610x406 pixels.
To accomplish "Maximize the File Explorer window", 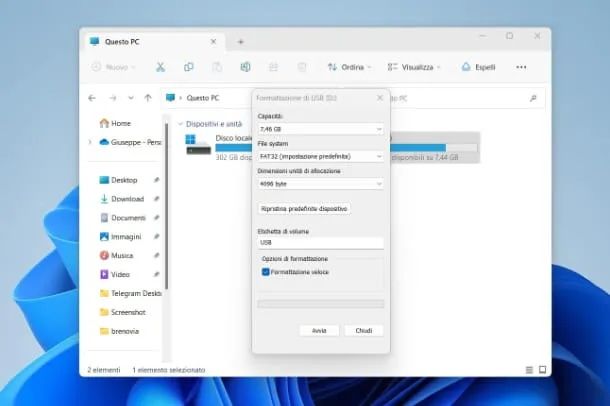I will [x=510, y=36].
